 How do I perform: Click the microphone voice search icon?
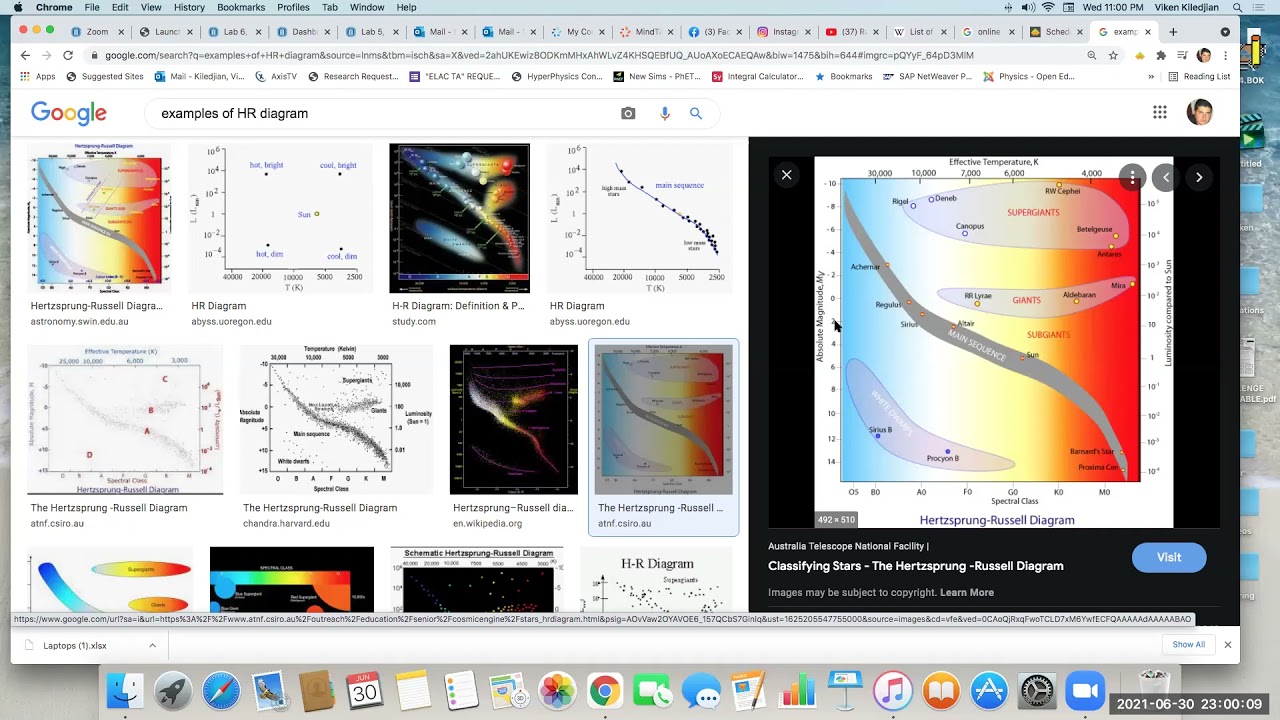pos(664,113)
